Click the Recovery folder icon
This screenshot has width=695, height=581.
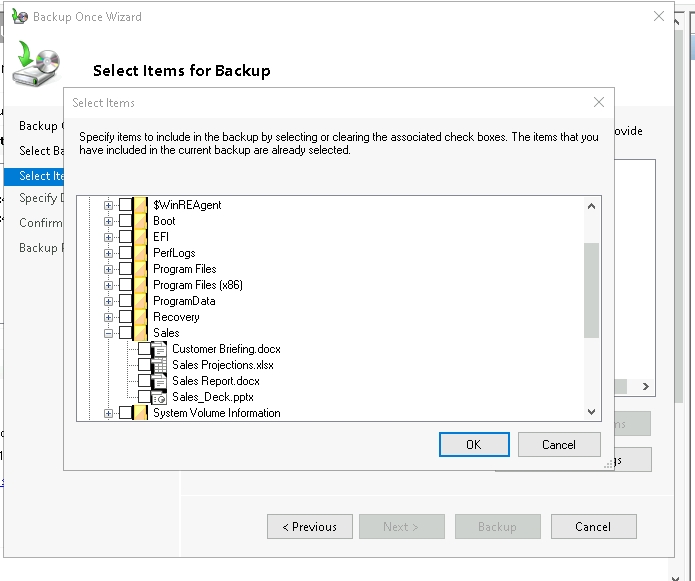click(140, 317)
